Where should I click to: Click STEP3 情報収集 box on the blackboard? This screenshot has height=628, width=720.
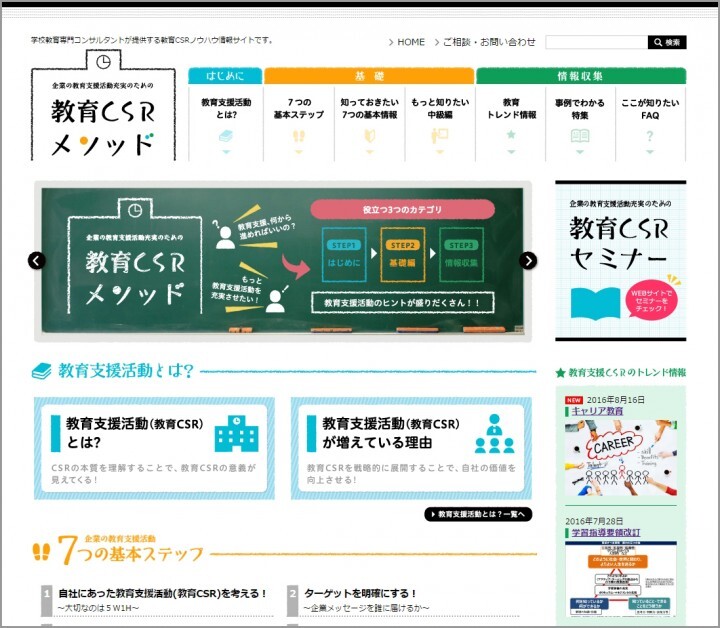point(461,255)
